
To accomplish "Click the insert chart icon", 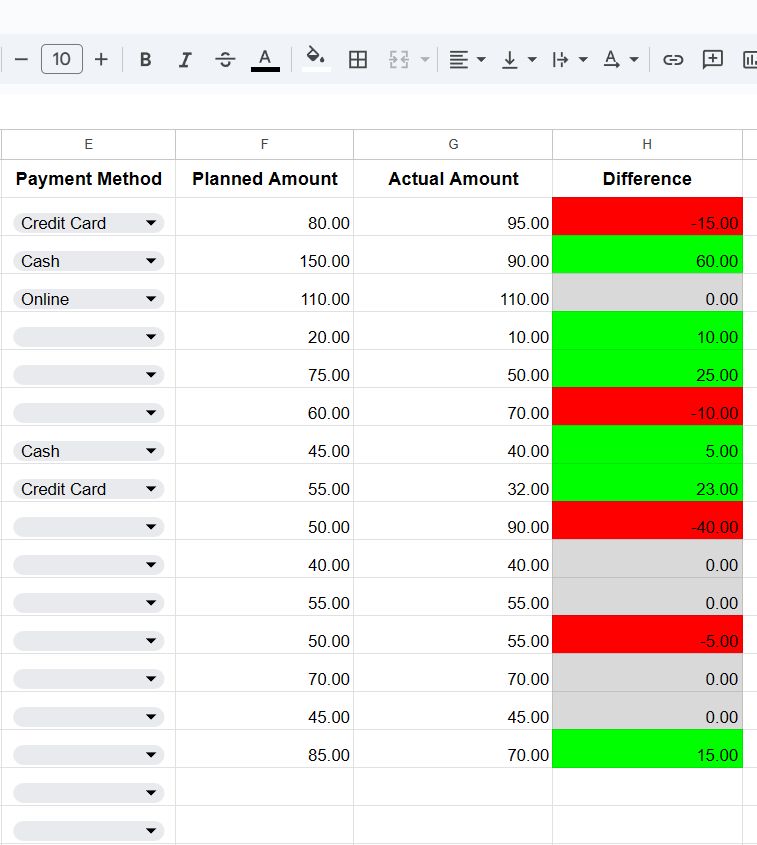I will [x=749, y=59].
